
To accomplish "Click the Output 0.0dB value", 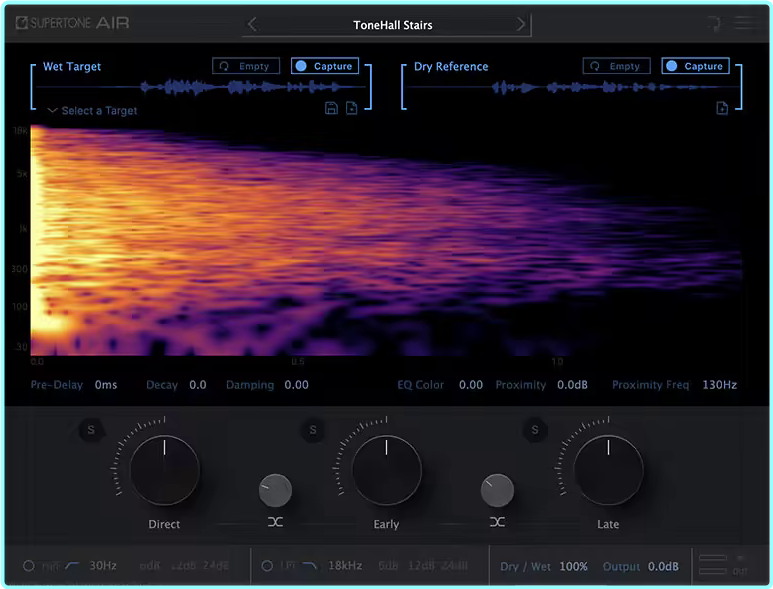I will click(663, 566).
